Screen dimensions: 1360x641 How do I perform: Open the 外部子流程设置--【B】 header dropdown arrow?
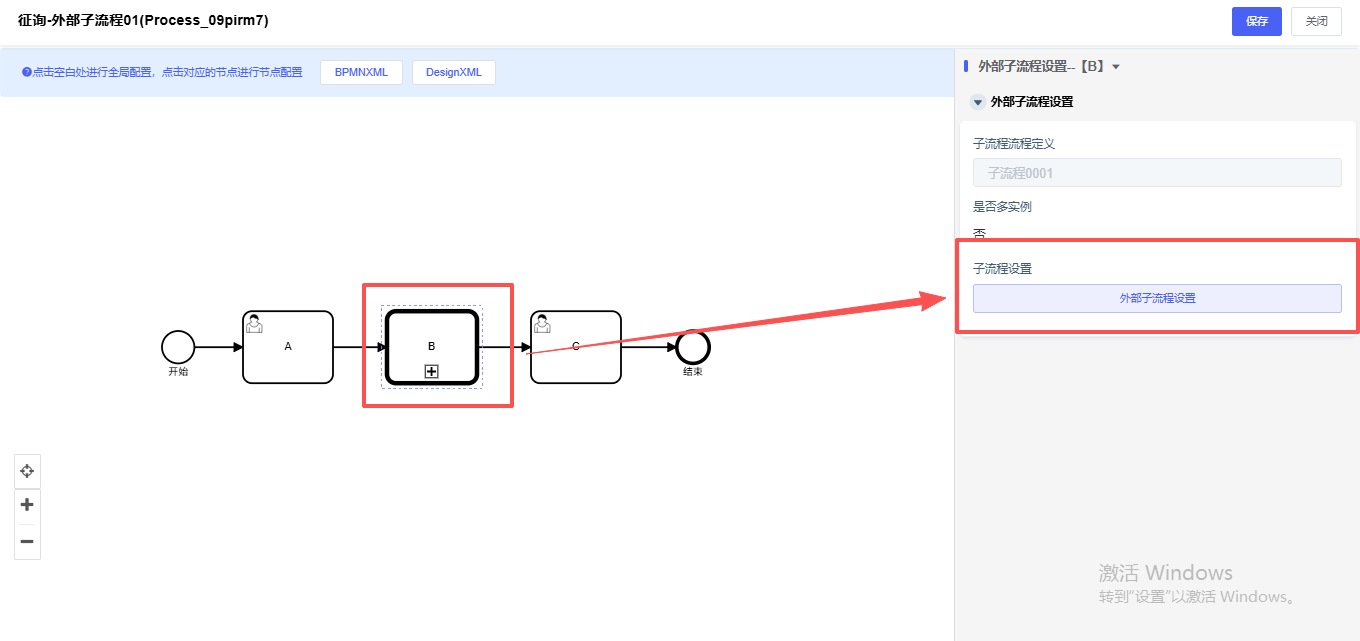[x=1116, y=67]
